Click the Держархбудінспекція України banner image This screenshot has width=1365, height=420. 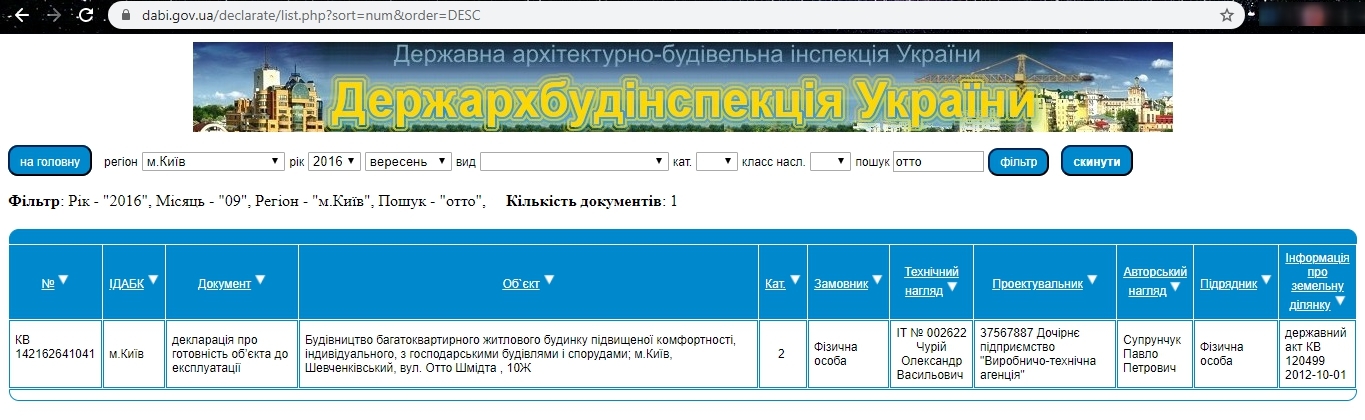click(x=683, y=87)
